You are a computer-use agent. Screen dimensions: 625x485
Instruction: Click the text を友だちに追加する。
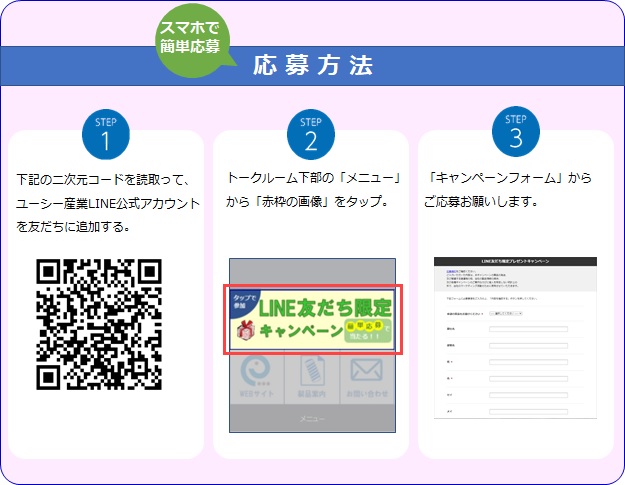(73, 226)
